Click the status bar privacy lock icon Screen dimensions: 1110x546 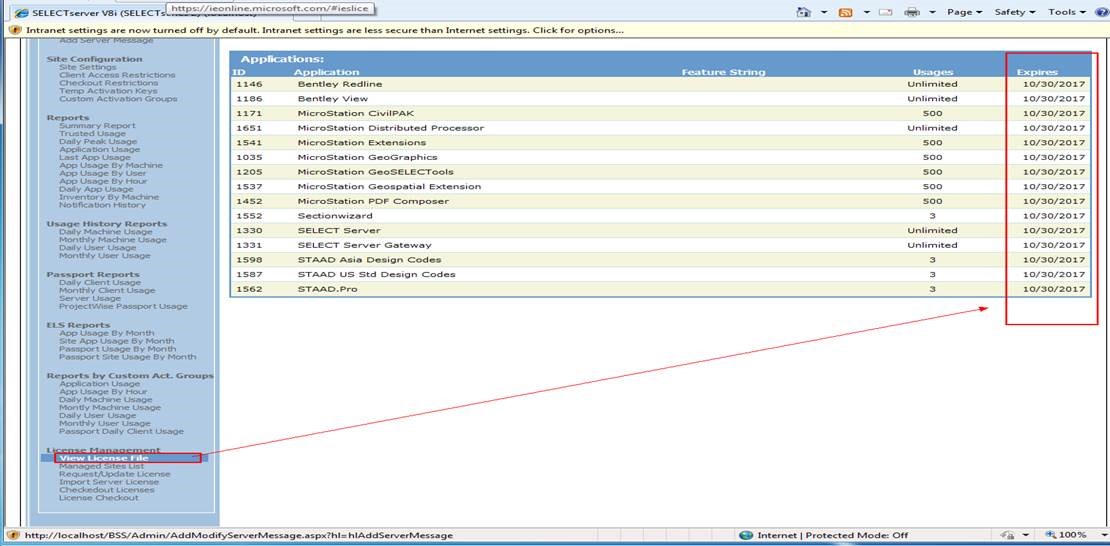(x=1008, y=535)
